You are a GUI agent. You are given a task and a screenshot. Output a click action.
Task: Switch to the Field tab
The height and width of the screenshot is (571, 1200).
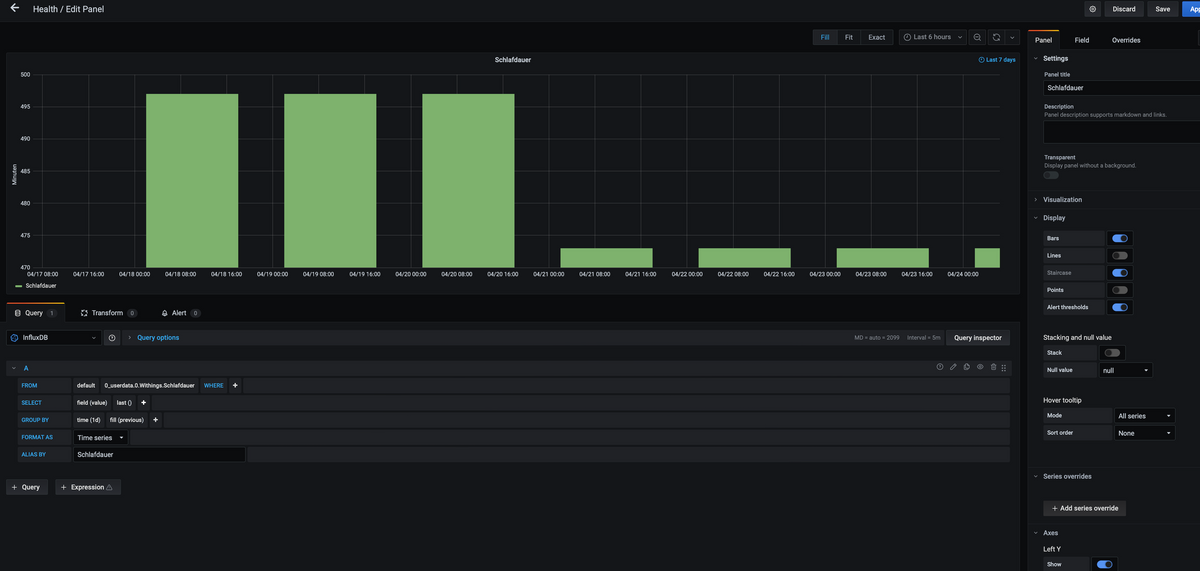point(1081,40)
